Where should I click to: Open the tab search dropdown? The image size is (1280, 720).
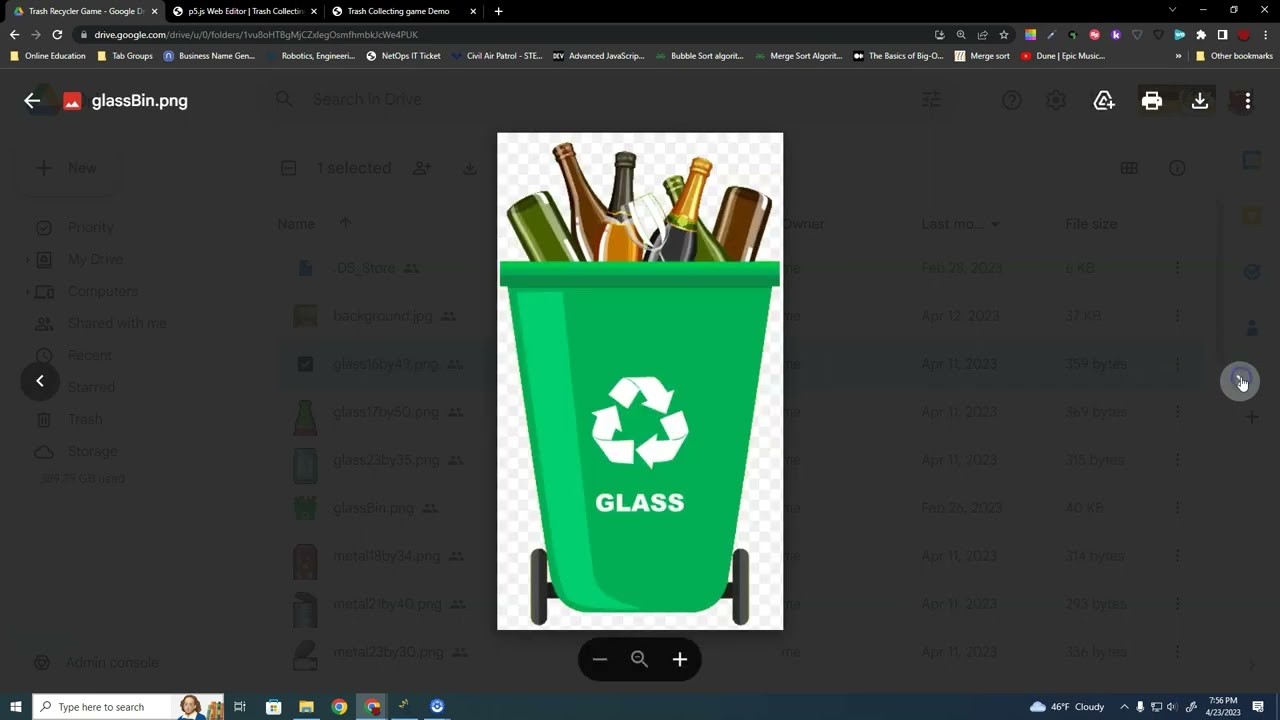coord(1173,10)
